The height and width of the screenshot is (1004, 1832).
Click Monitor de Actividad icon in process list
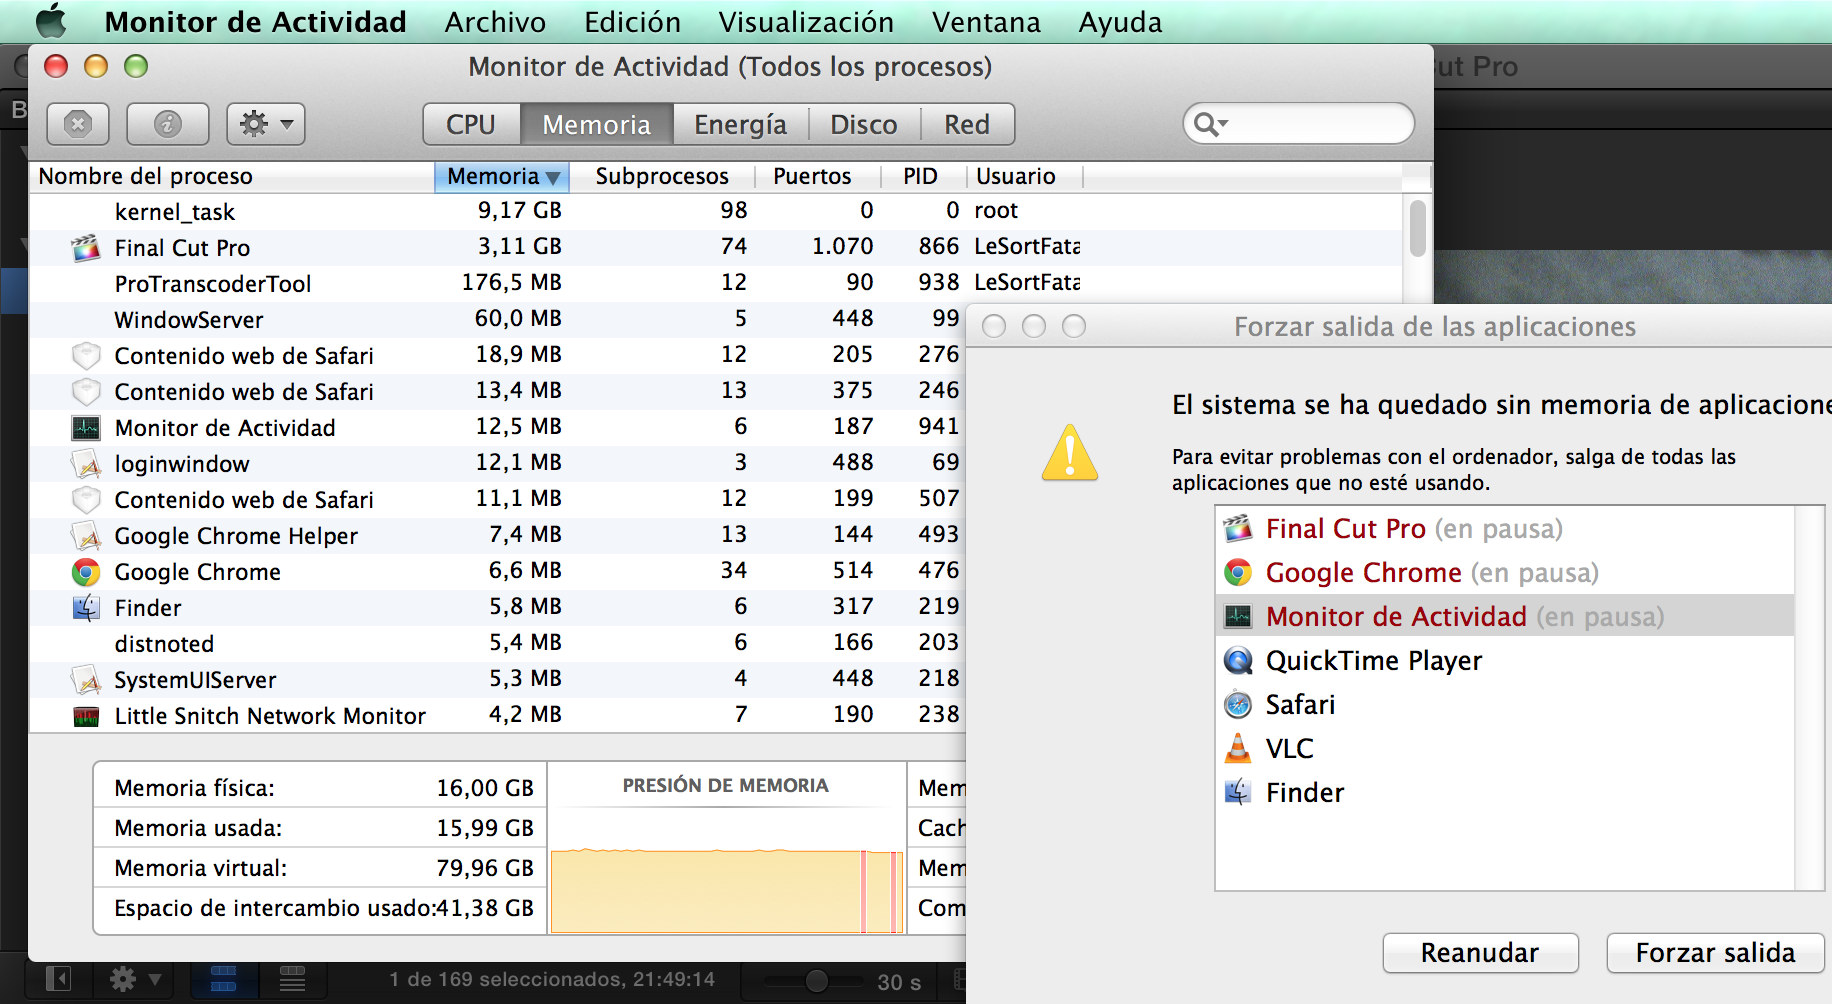point(86,428)
